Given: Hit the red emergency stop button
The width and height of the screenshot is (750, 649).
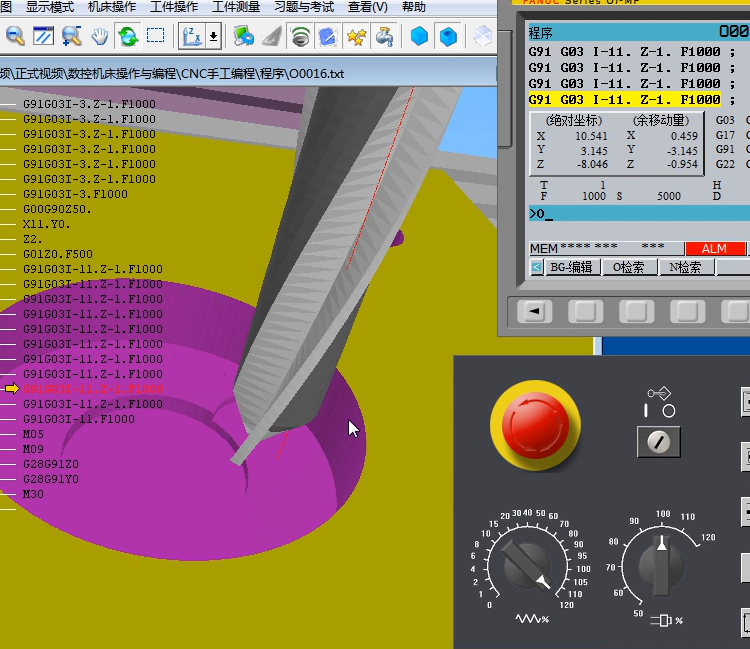Looking at the screenshot, I should tap(535, 425).
